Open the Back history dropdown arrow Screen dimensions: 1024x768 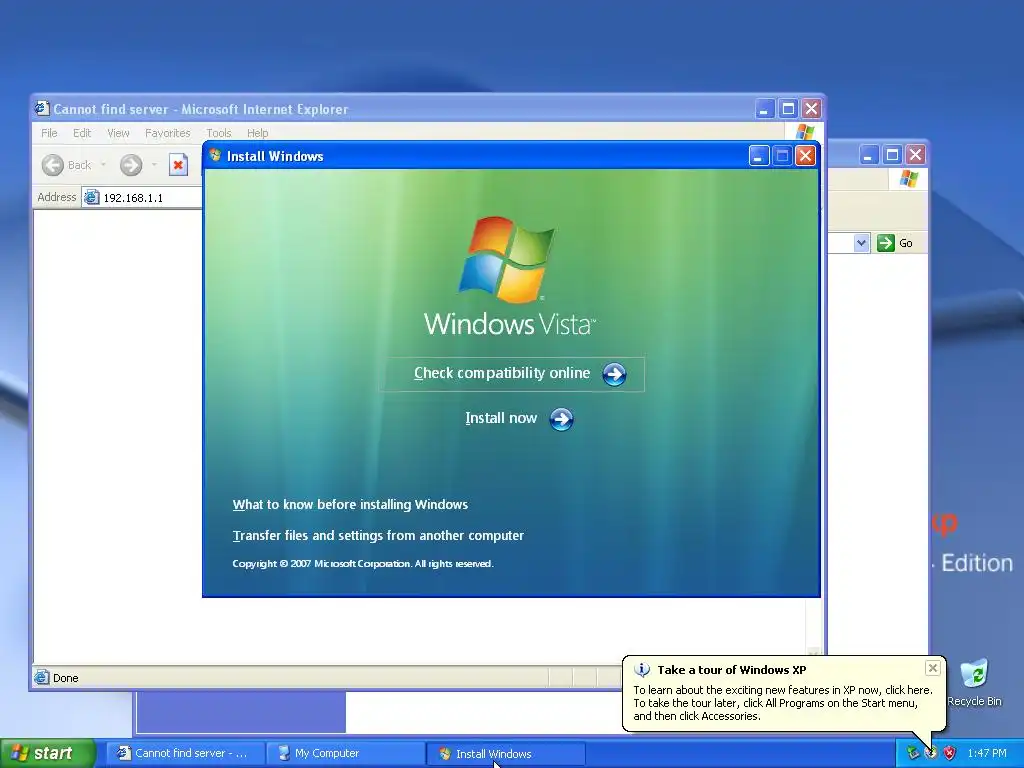tap(103, 165)
